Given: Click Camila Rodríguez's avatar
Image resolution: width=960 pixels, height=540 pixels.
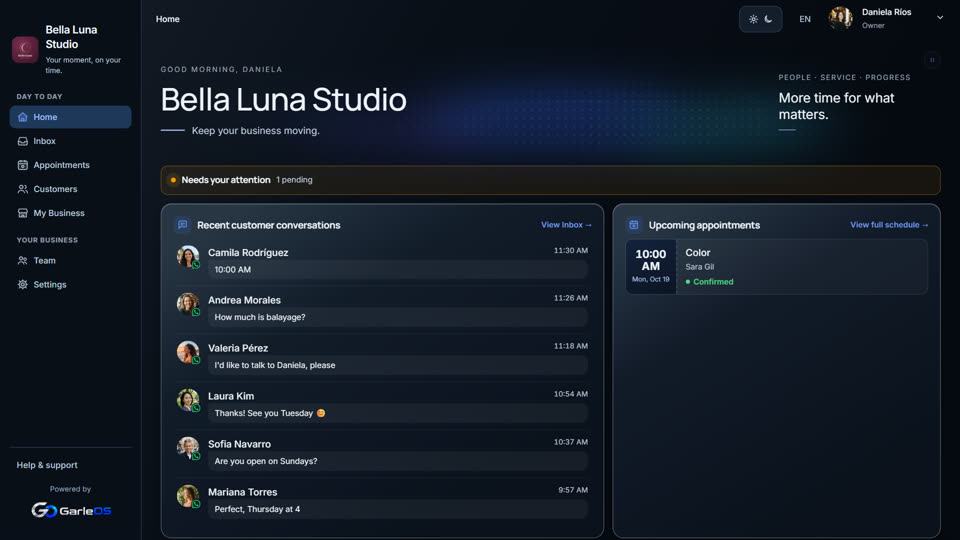Looking at the screenshot, I should 188,256.
